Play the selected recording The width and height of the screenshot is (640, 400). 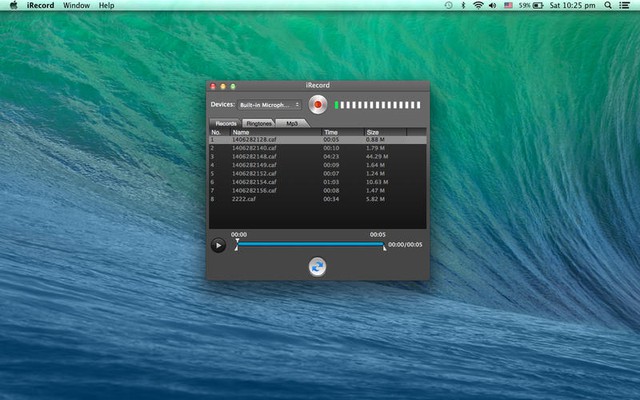point(218,245)
